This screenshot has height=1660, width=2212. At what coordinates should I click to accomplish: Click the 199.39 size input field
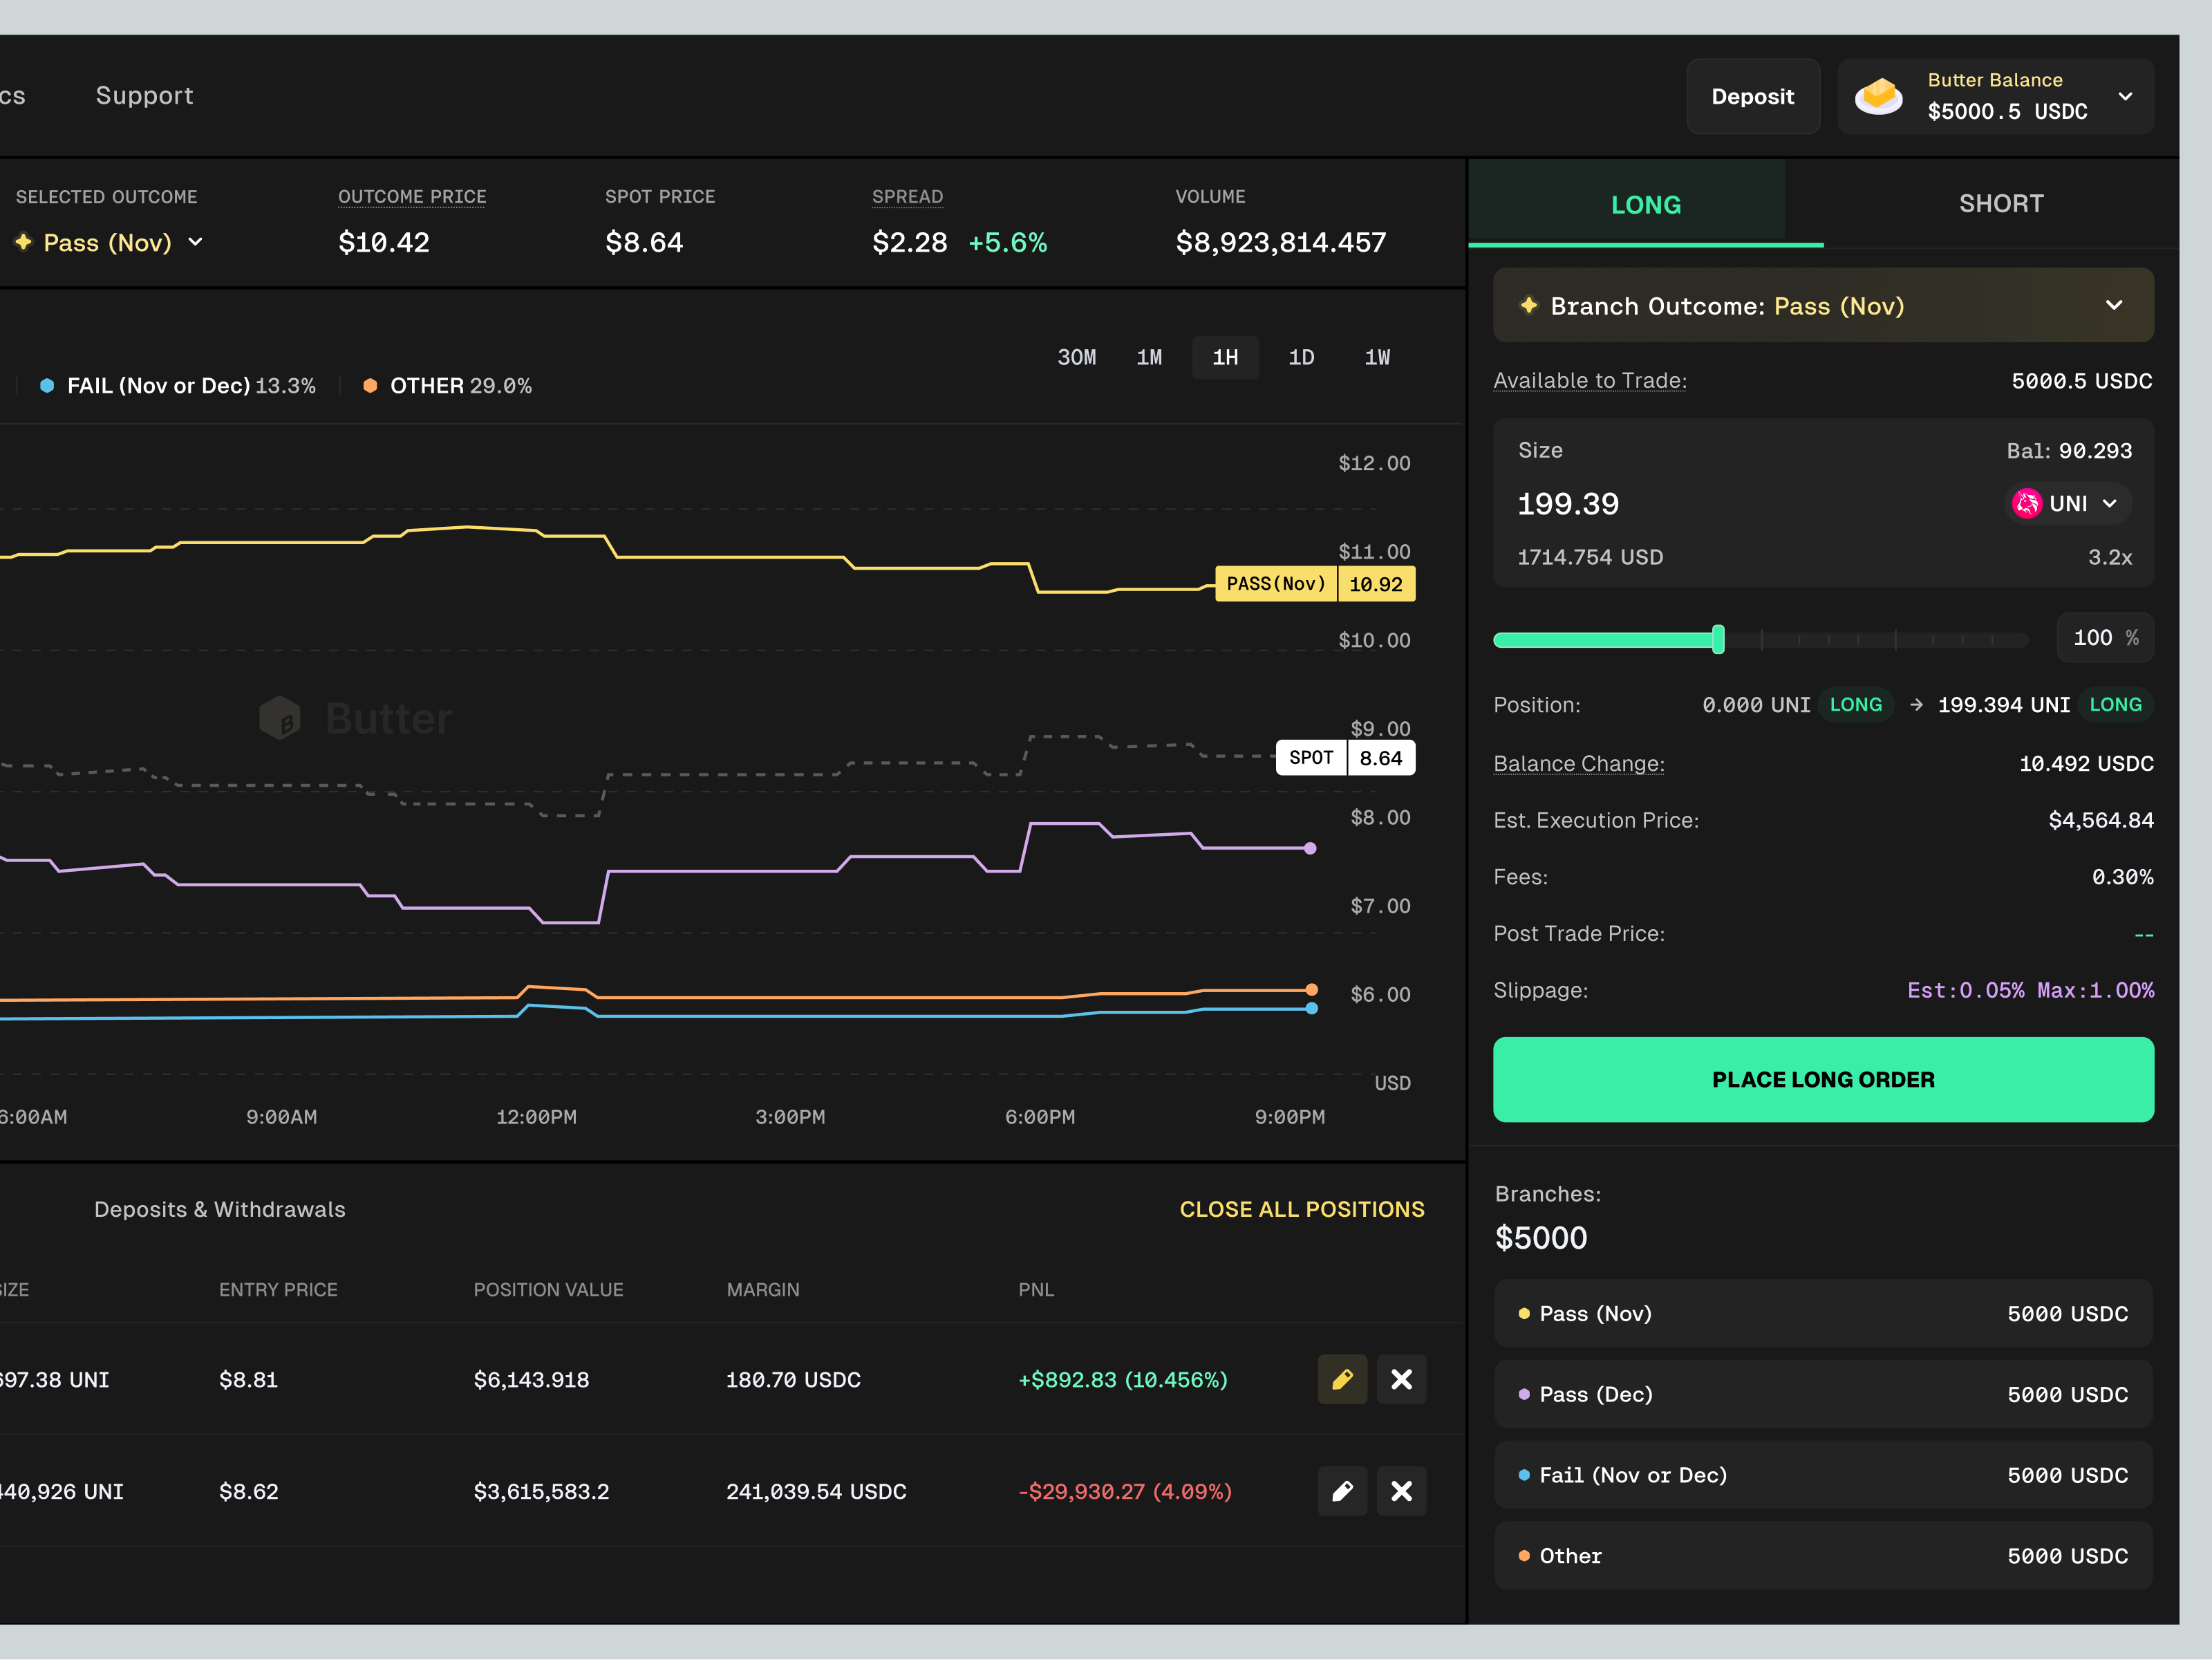tap(1568, 504)
